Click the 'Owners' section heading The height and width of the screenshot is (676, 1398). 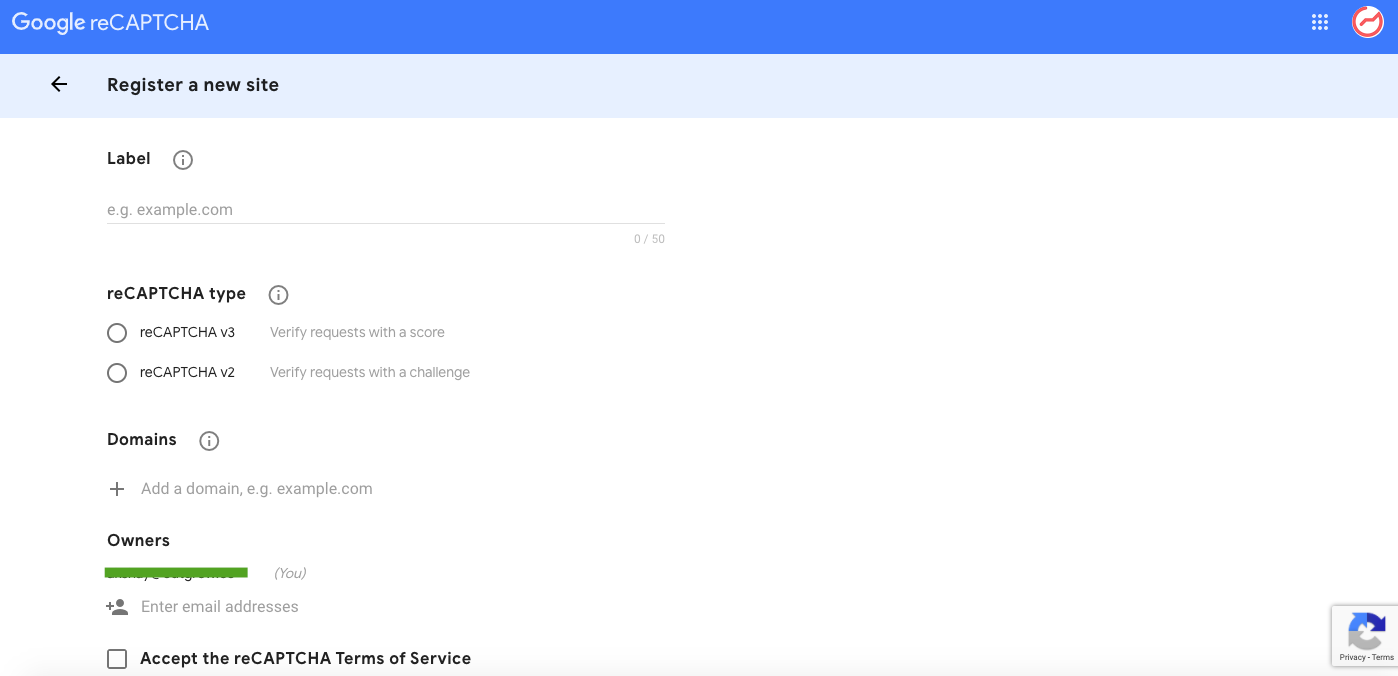(x=138, y=540)
